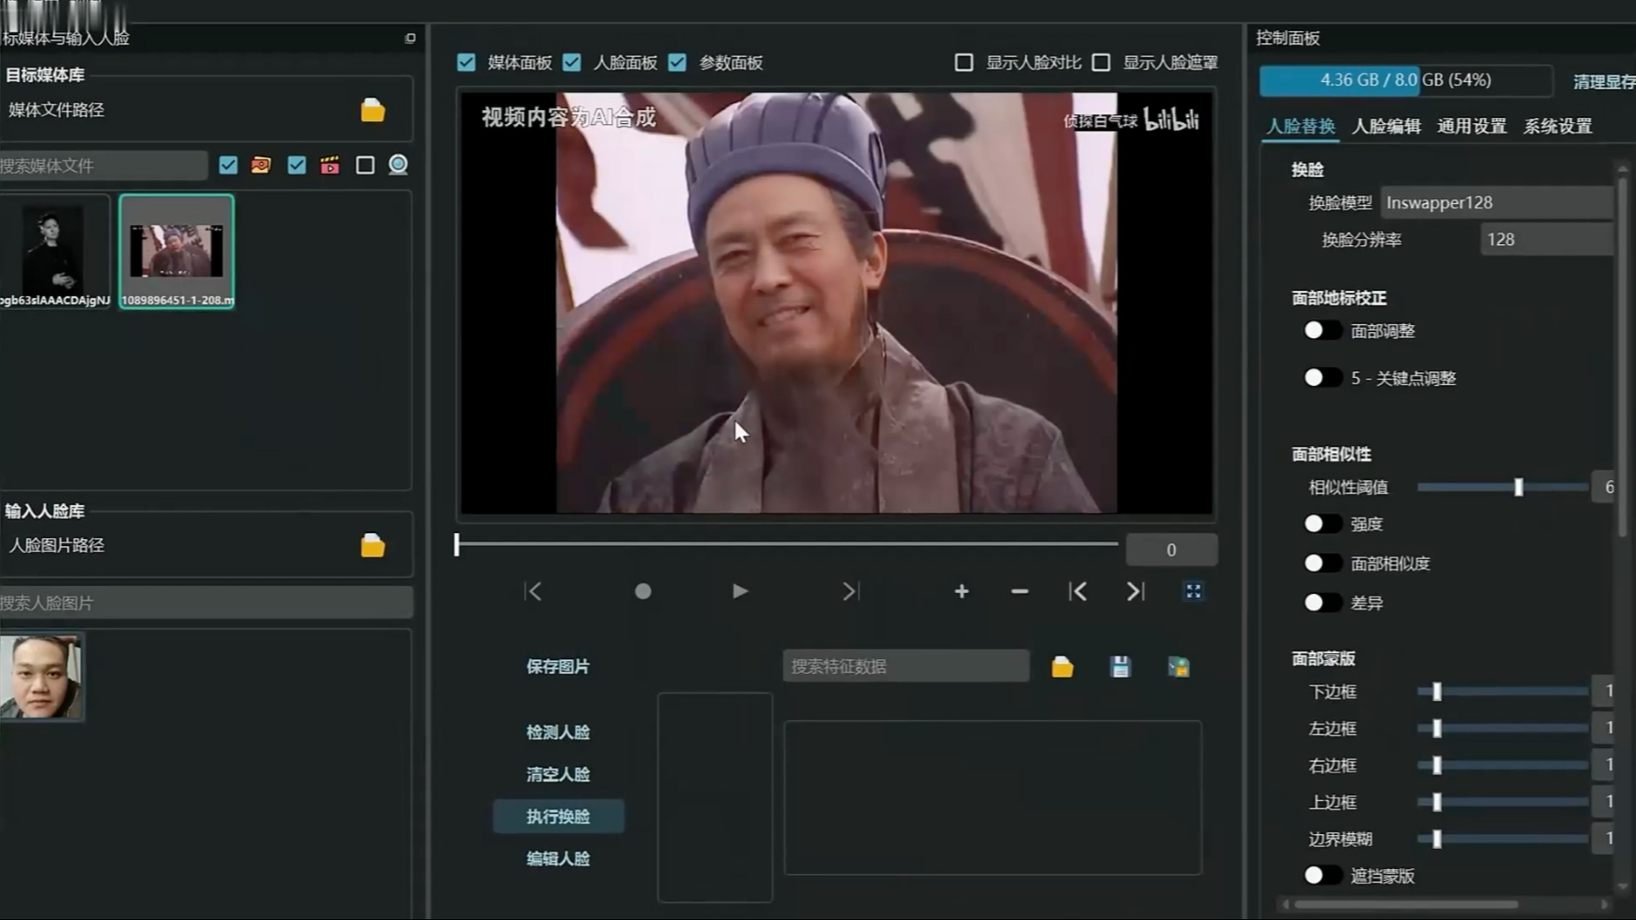The image size is (1636, 920).
Task: Click the 清空人脸 button
Action: (558, 774)
